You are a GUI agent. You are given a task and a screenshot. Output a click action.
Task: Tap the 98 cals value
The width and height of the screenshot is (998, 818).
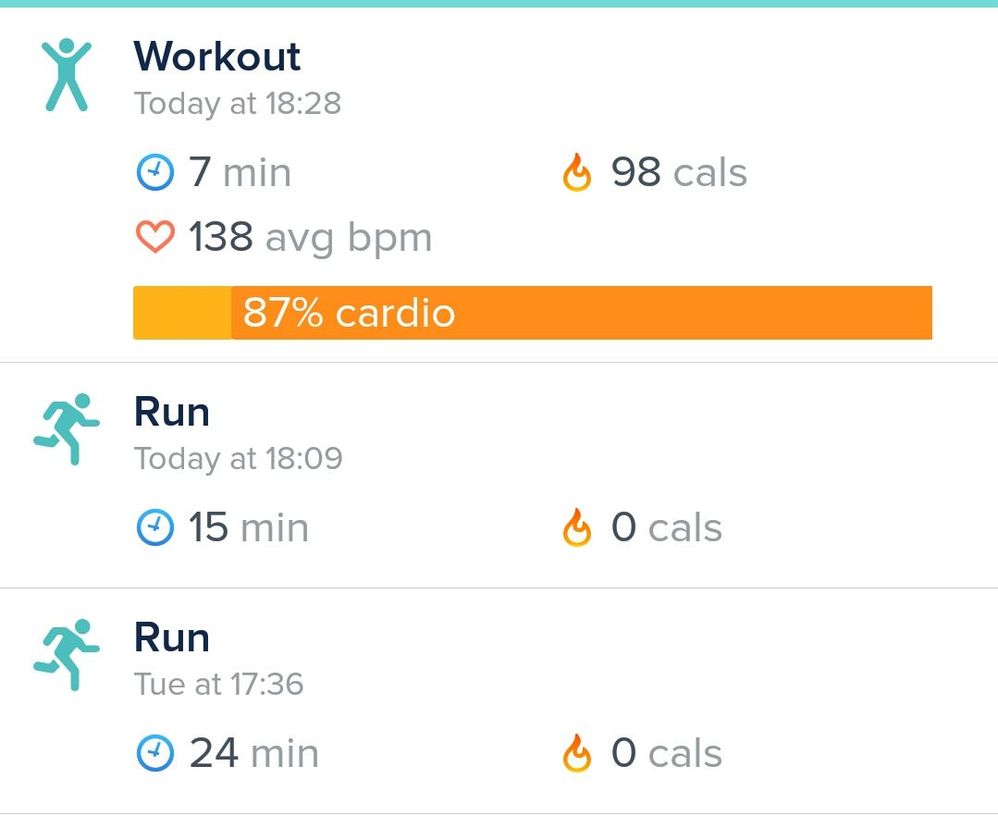(679, 172)
